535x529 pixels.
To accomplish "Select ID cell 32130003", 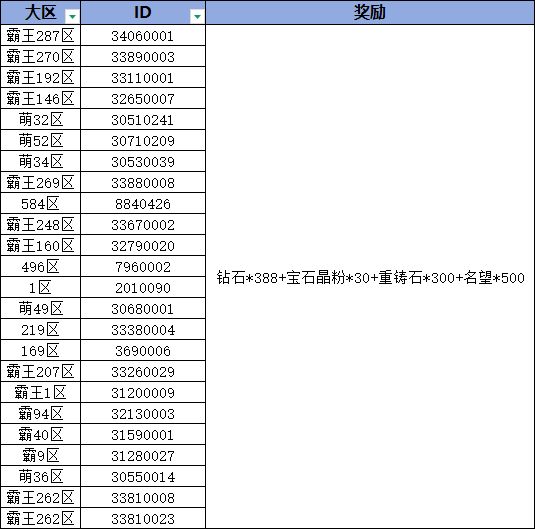I will point(143,413).
